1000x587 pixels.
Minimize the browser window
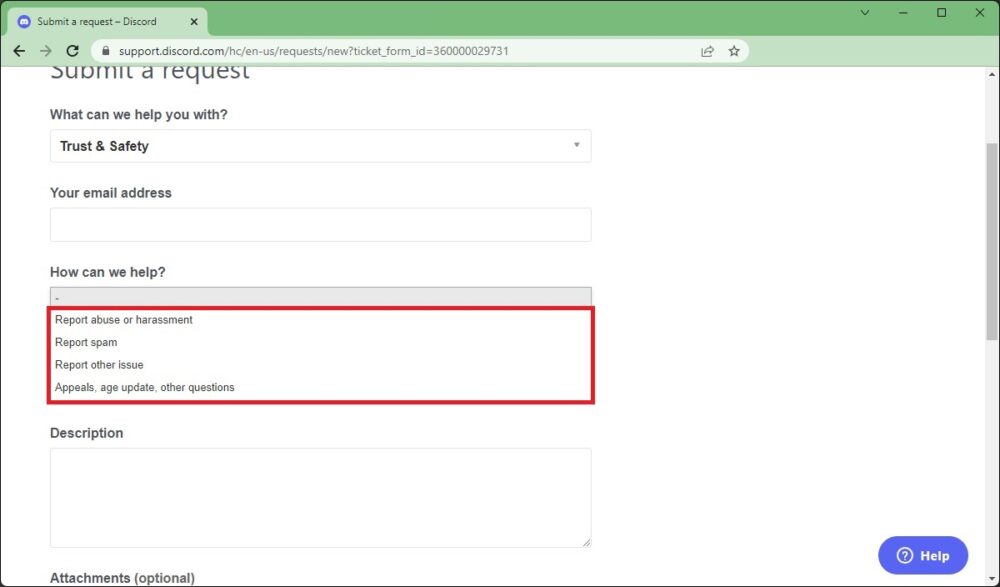pos(903,13)
